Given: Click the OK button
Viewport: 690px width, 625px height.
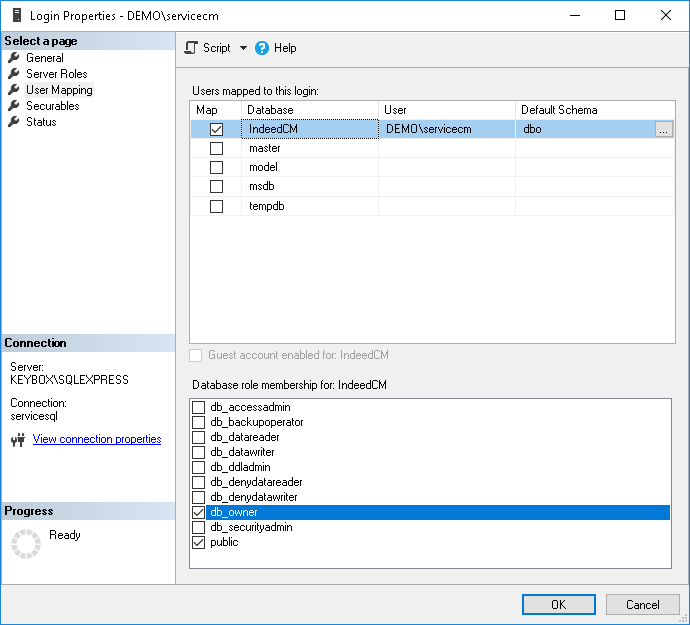Looking at the screenshot, I should [x=558, y=604].
